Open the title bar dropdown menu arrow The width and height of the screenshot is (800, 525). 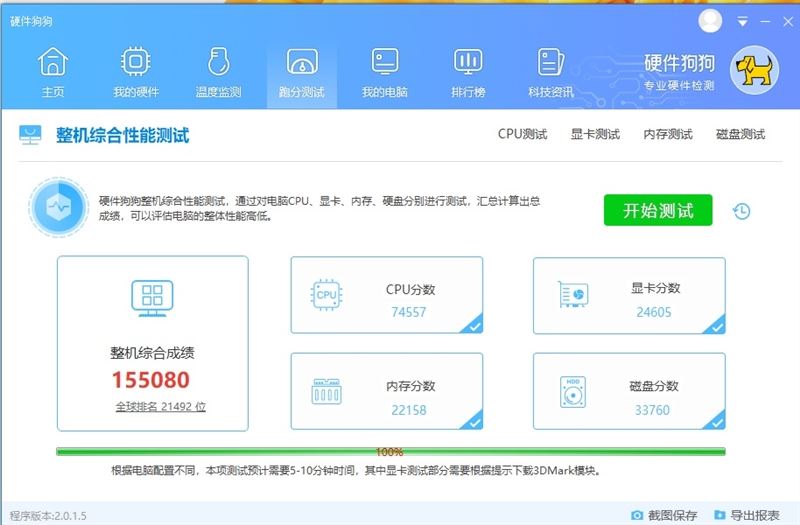[742, 21]
